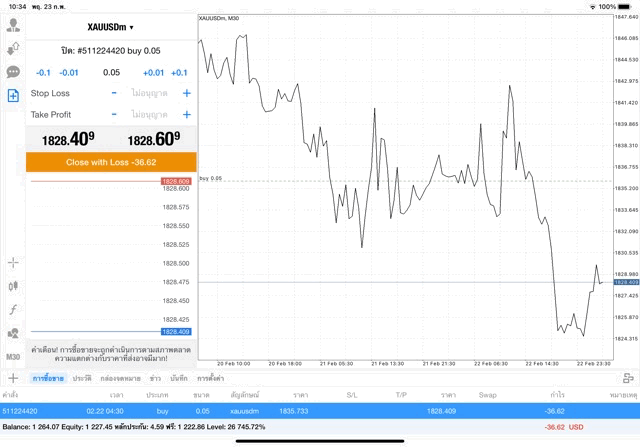Open the trade arrows icon in sidebar
The width and height of the screenshot is (640, 447).
click(13, 49)
